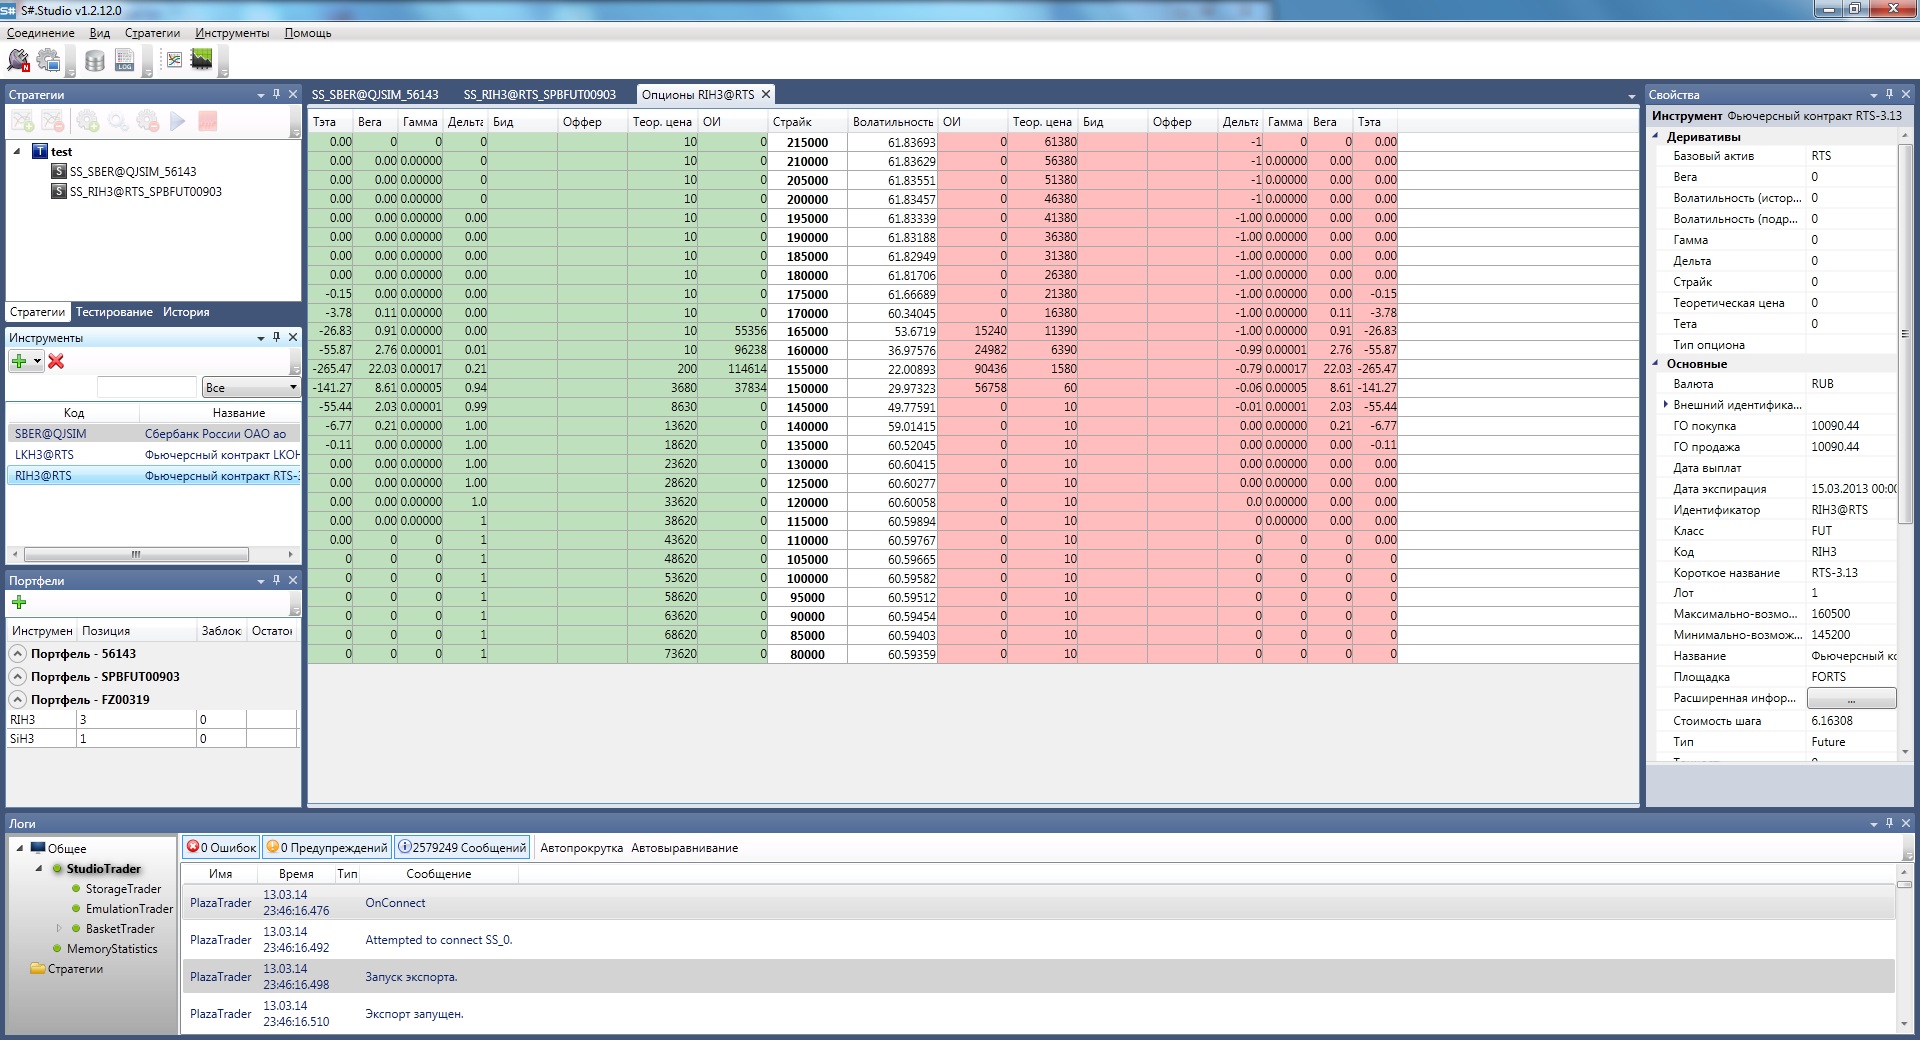
Task: Open settings via gear-with-monitor toolbar icon
Action: 48,61
